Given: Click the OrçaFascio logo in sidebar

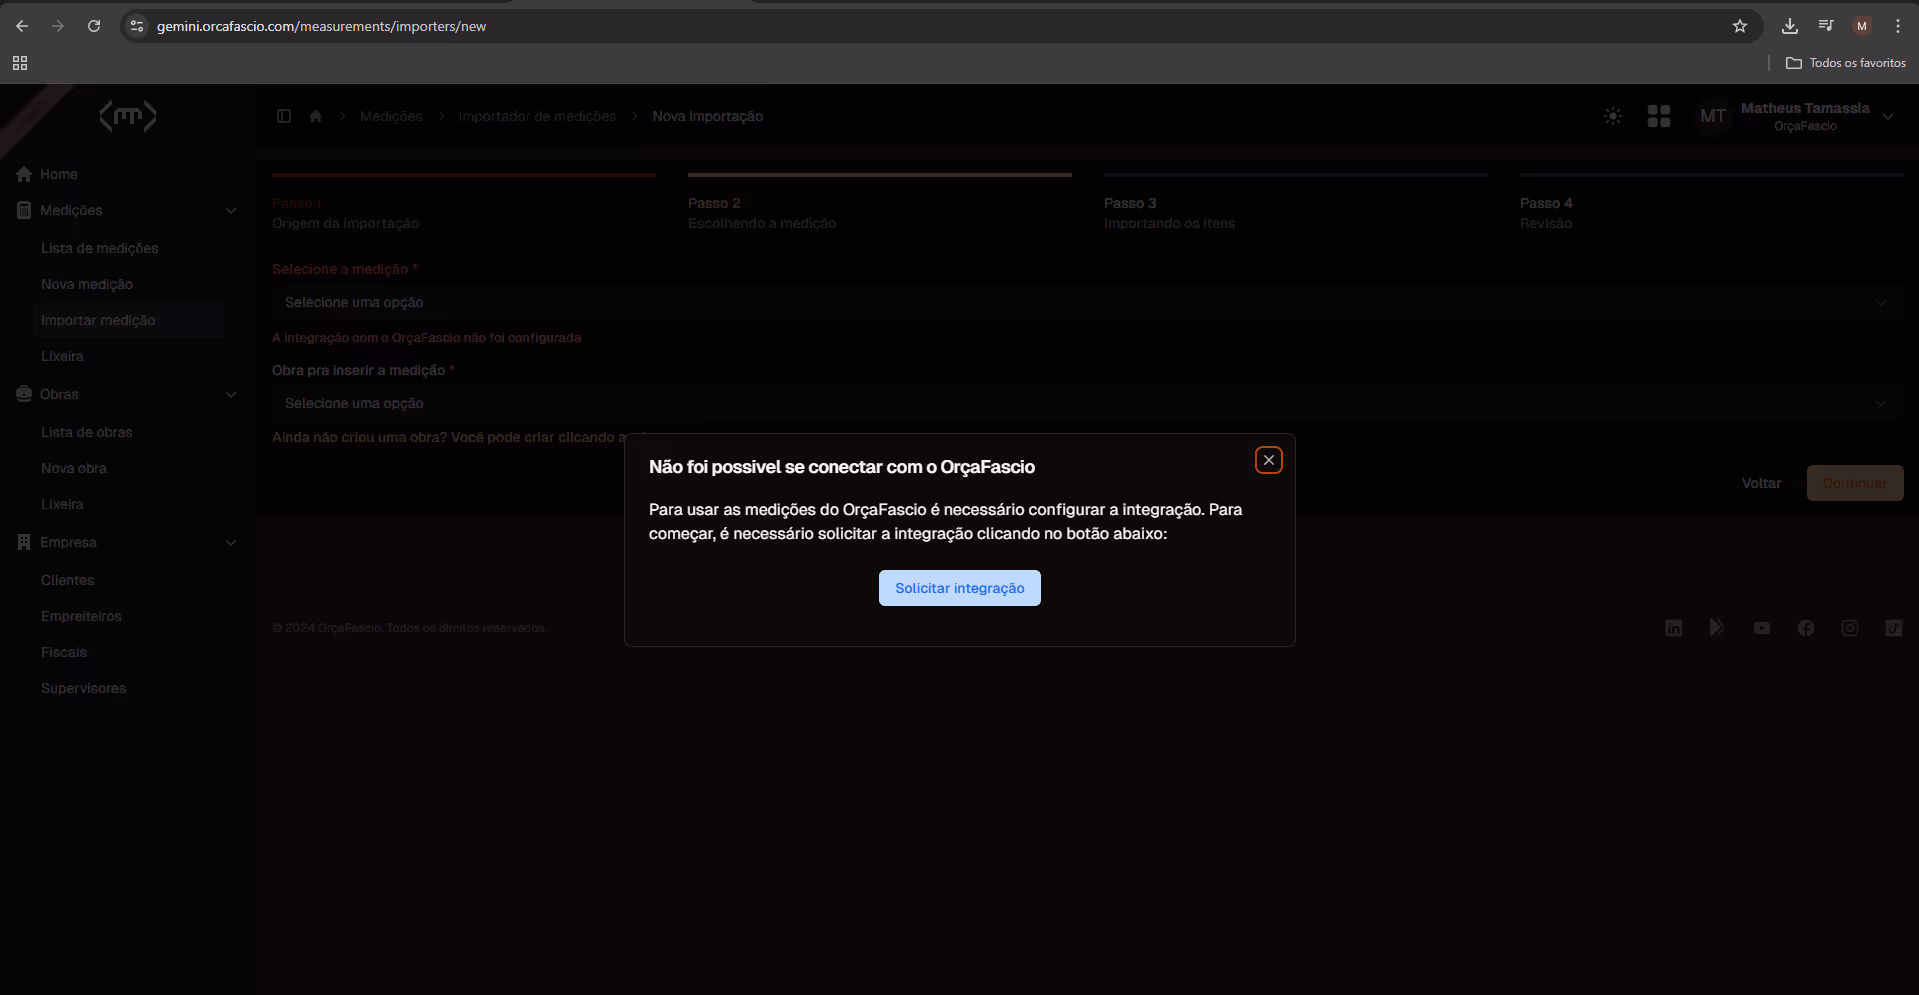Looking at the screenshot, I should tap(128, 116).
